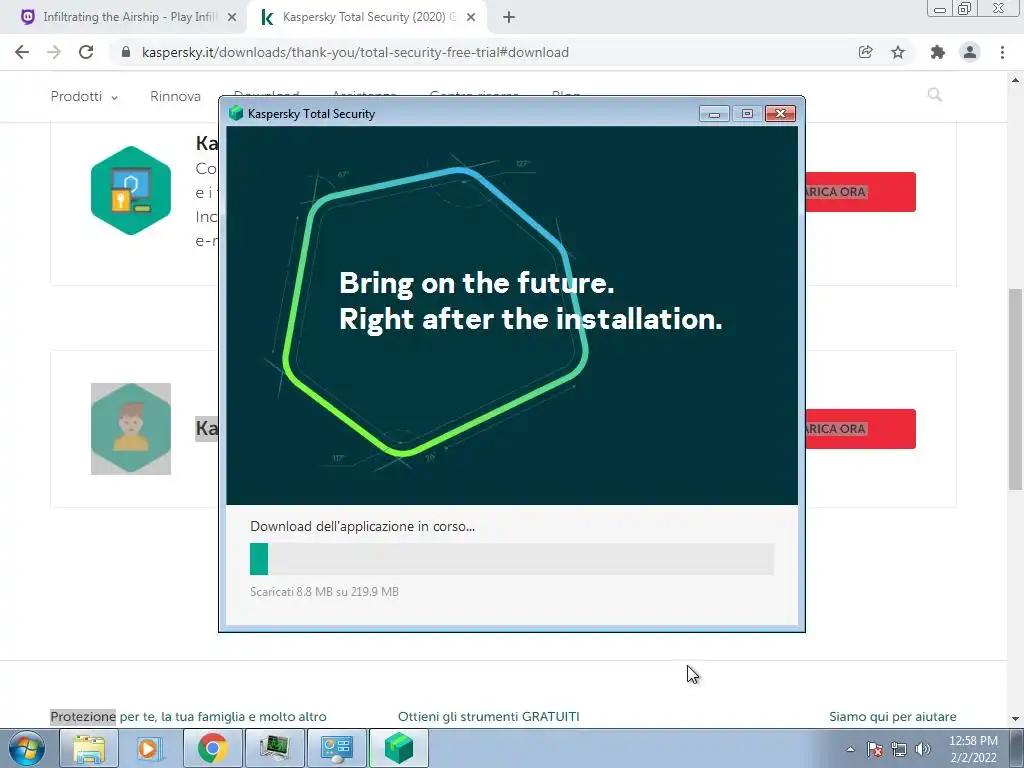Click the scrollbar down arrow
The height and width of the screenshot is (768, 1024).
click(x=1015, y=719)
